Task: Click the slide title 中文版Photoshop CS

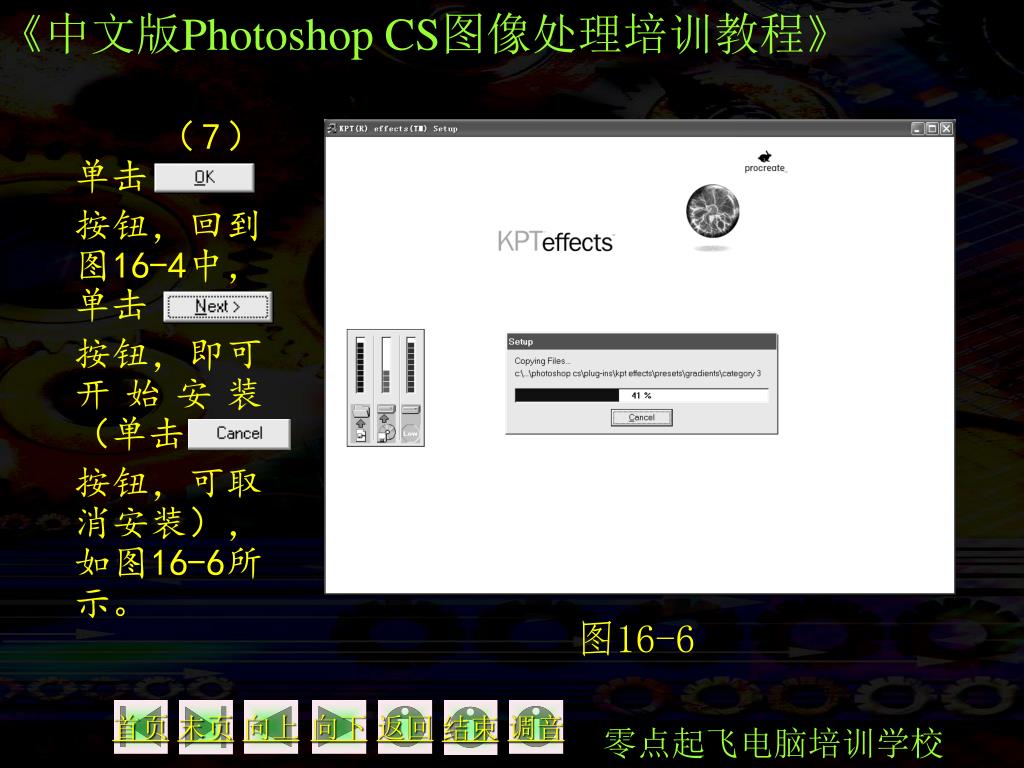Action: (x=424, y=34)
